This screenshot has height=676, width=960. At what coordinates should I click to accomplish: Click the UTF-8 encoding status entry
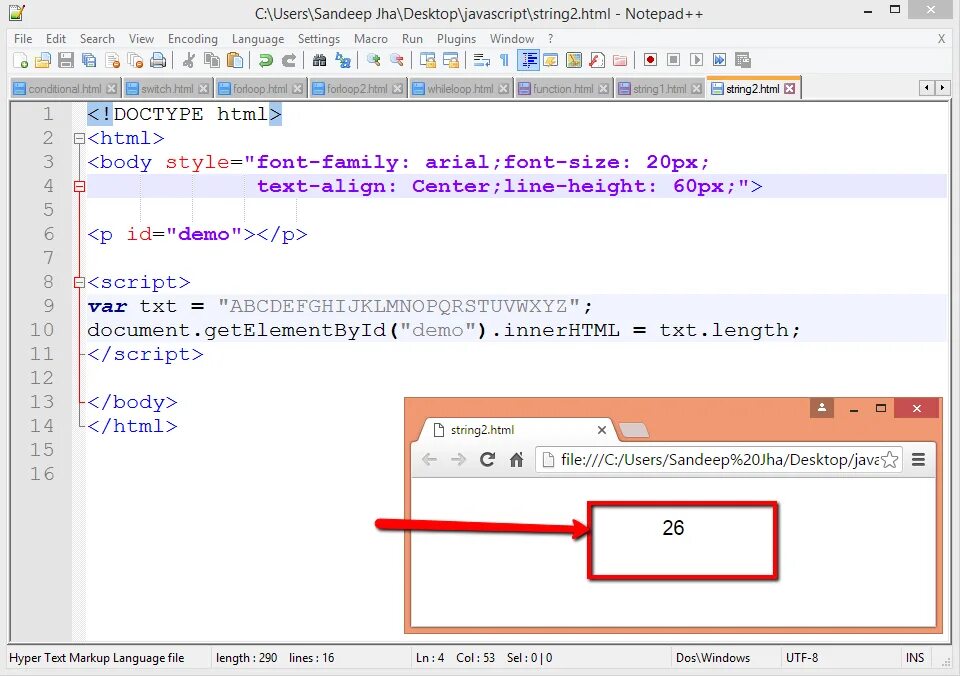[x=801, y=658]
